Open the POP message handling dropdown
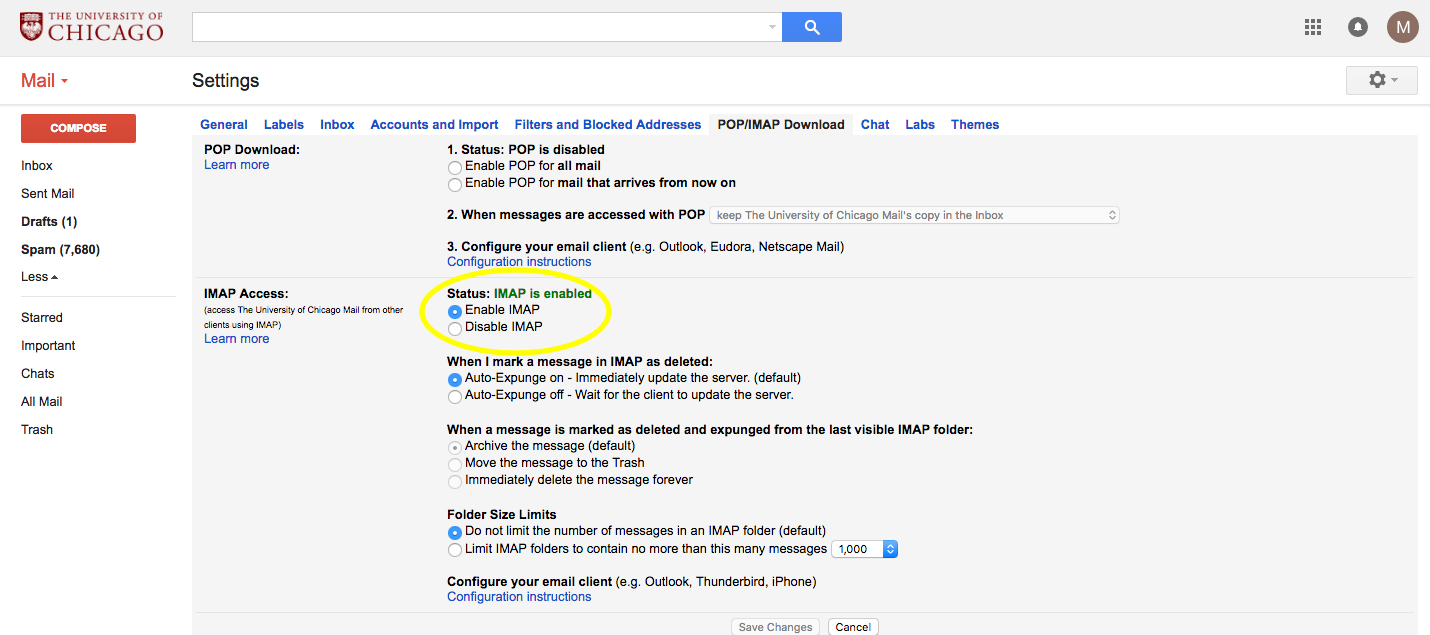The width and height of the screenshot is (1430, 635). click(x=914, y=215)
